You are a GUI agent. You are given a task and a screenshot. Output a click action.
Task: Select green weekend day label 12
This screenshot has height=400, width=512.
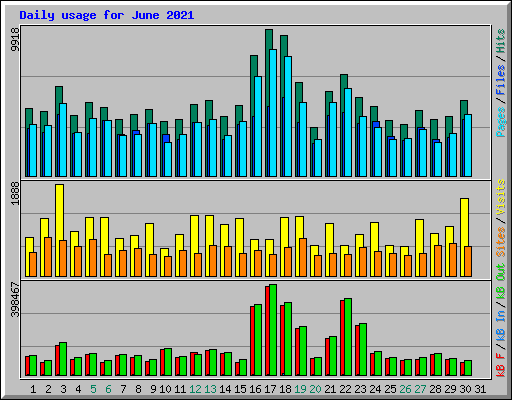pyautogui.click(x=195, y=389)
